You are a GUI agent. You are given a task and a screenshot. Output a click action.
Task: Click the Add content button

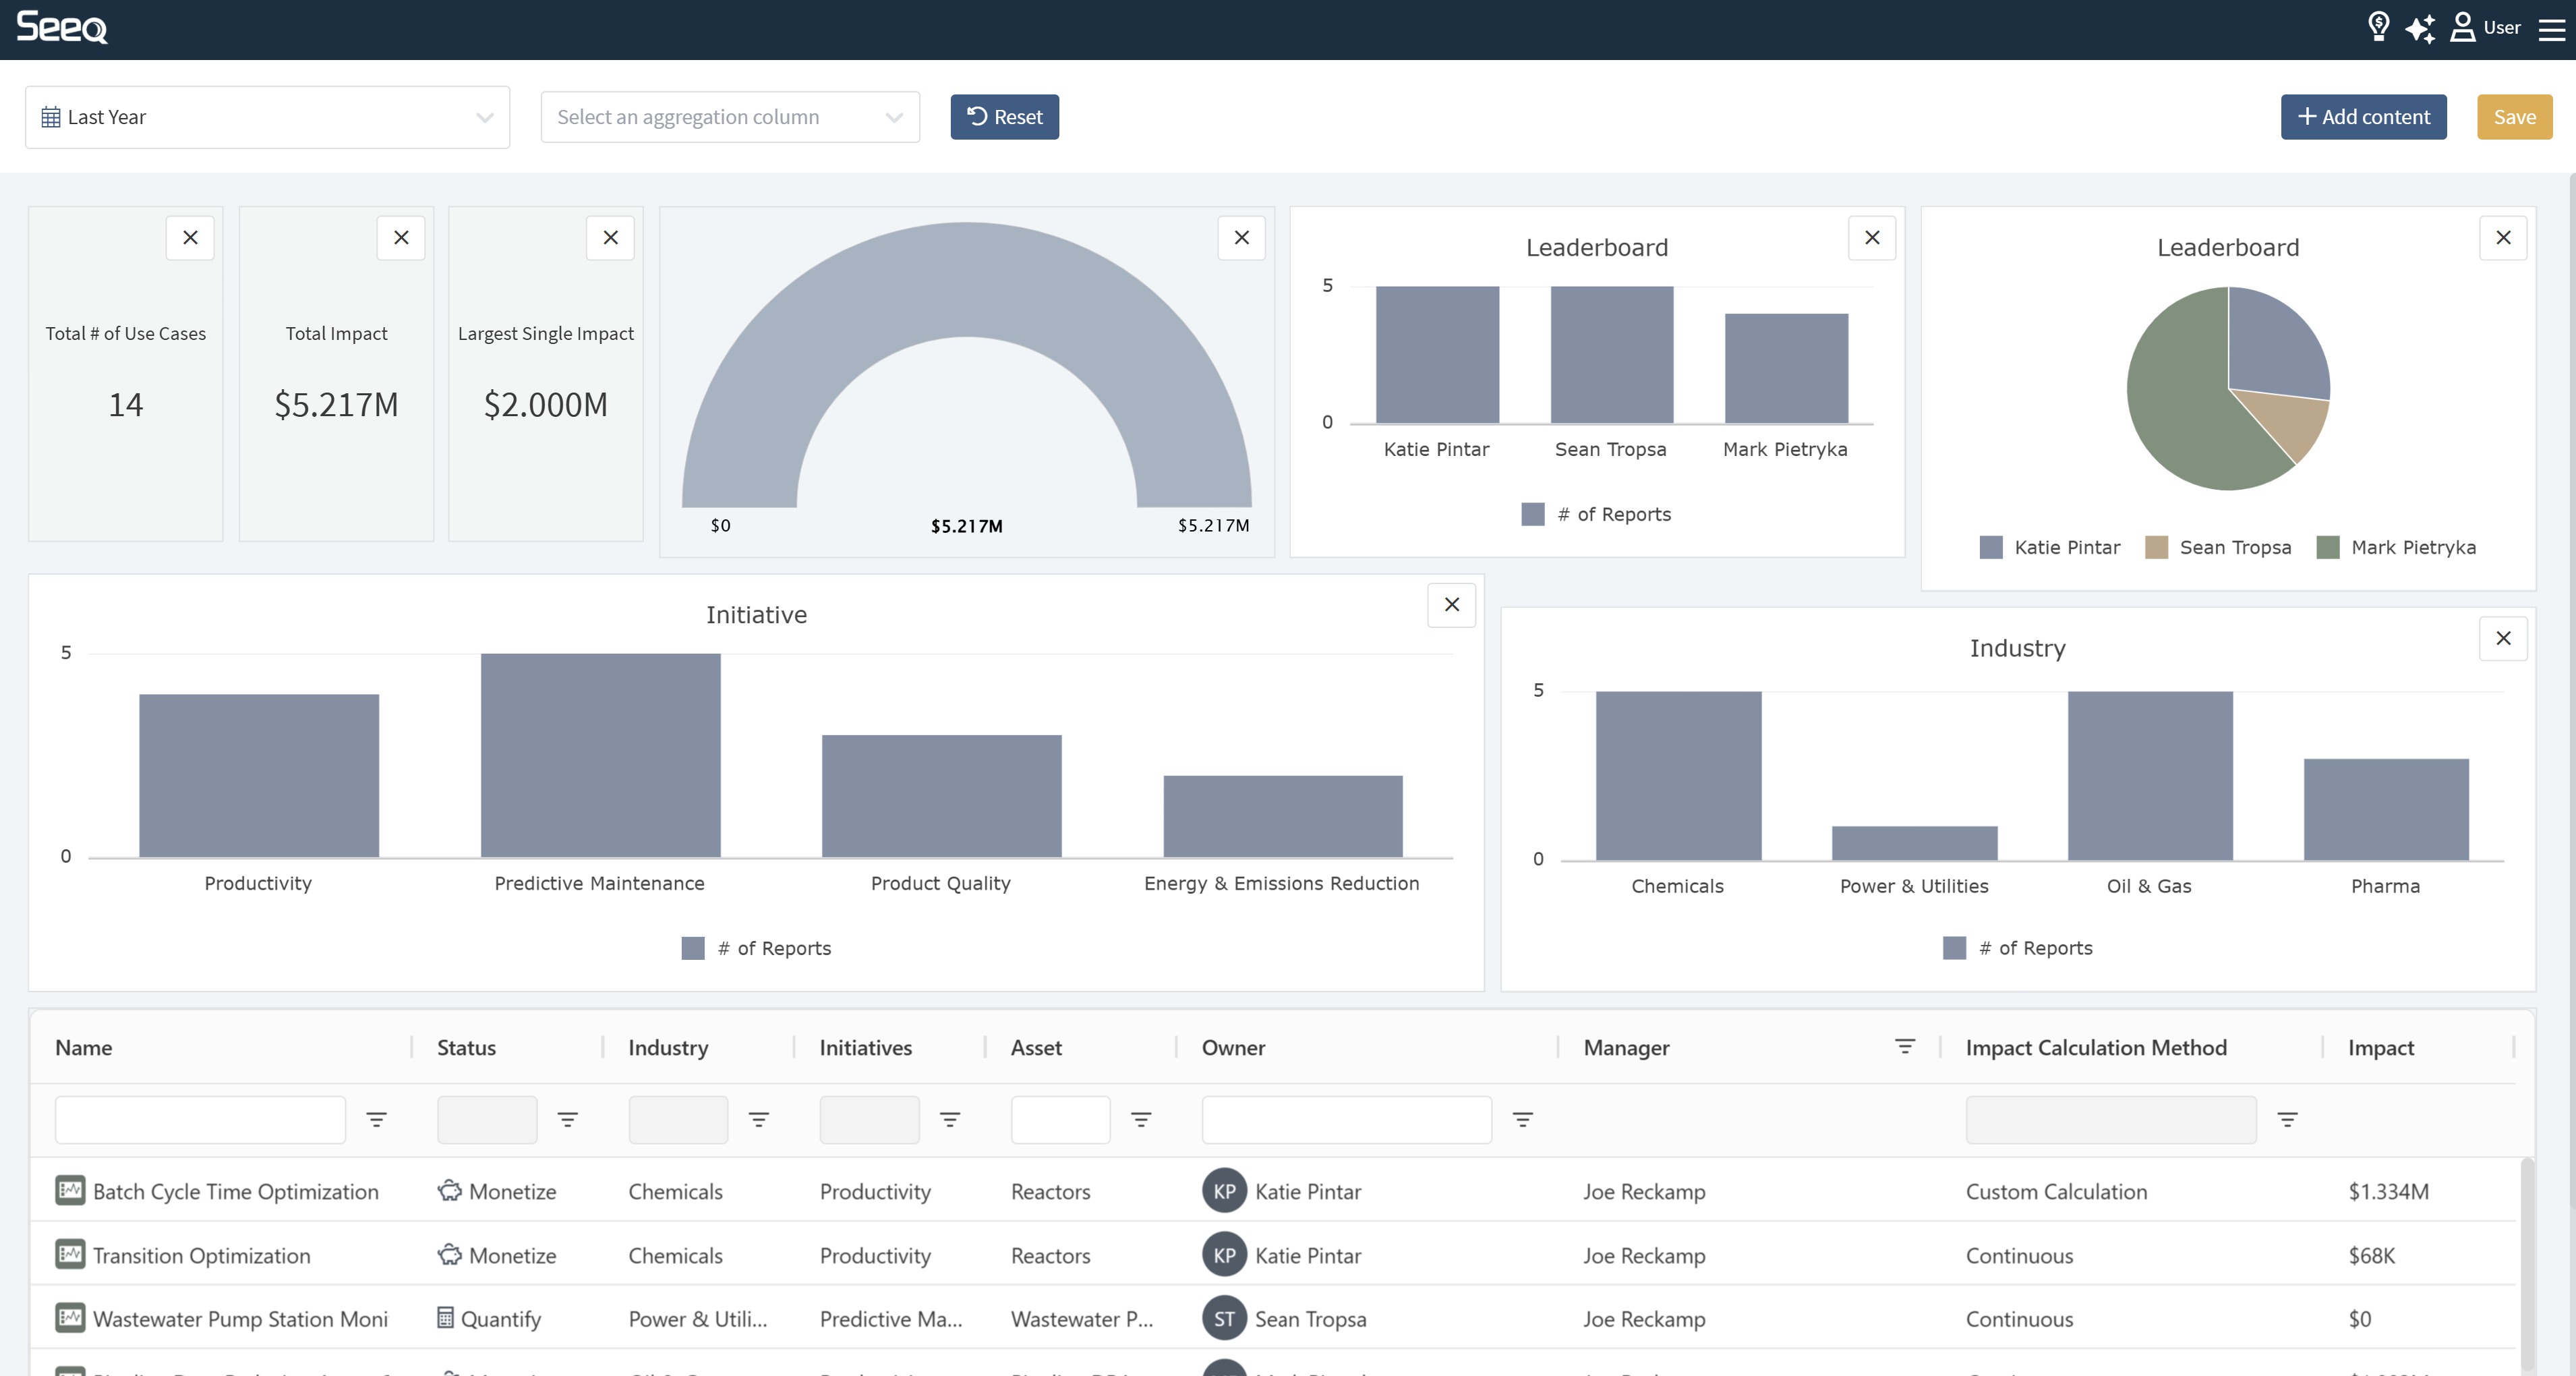(2363, 117)
